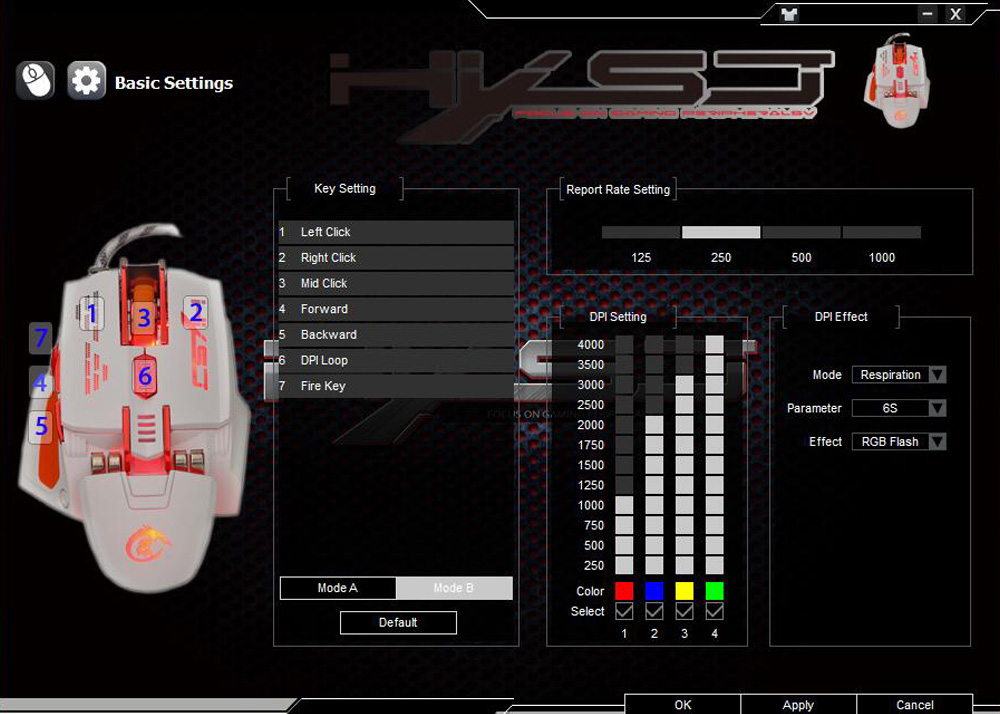
Task: Click the red color swatch for DPI 1
Action: 624,591
